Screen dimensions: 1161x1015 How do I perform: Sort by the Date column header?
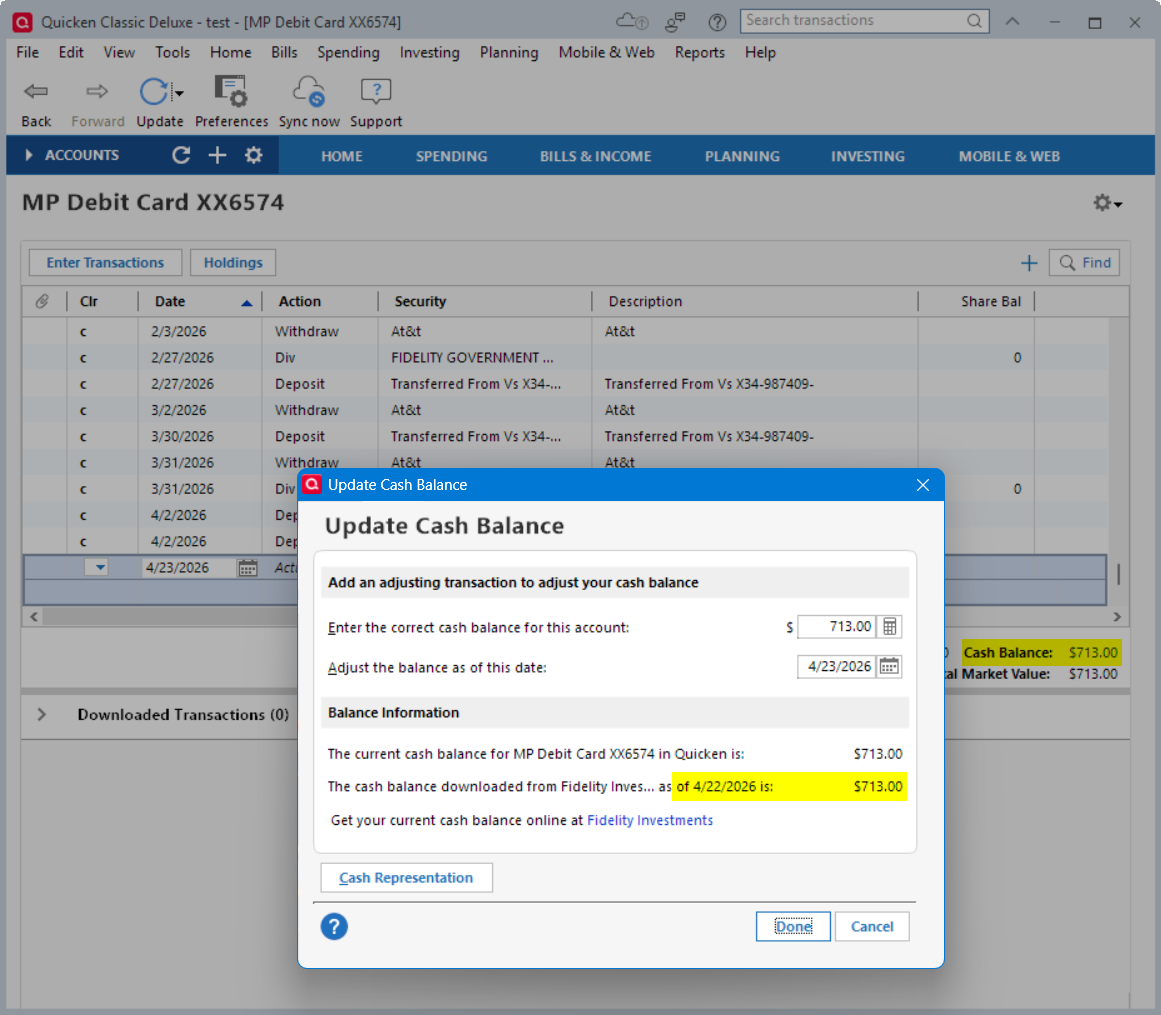pyautogui.click(x=170, y=301)
